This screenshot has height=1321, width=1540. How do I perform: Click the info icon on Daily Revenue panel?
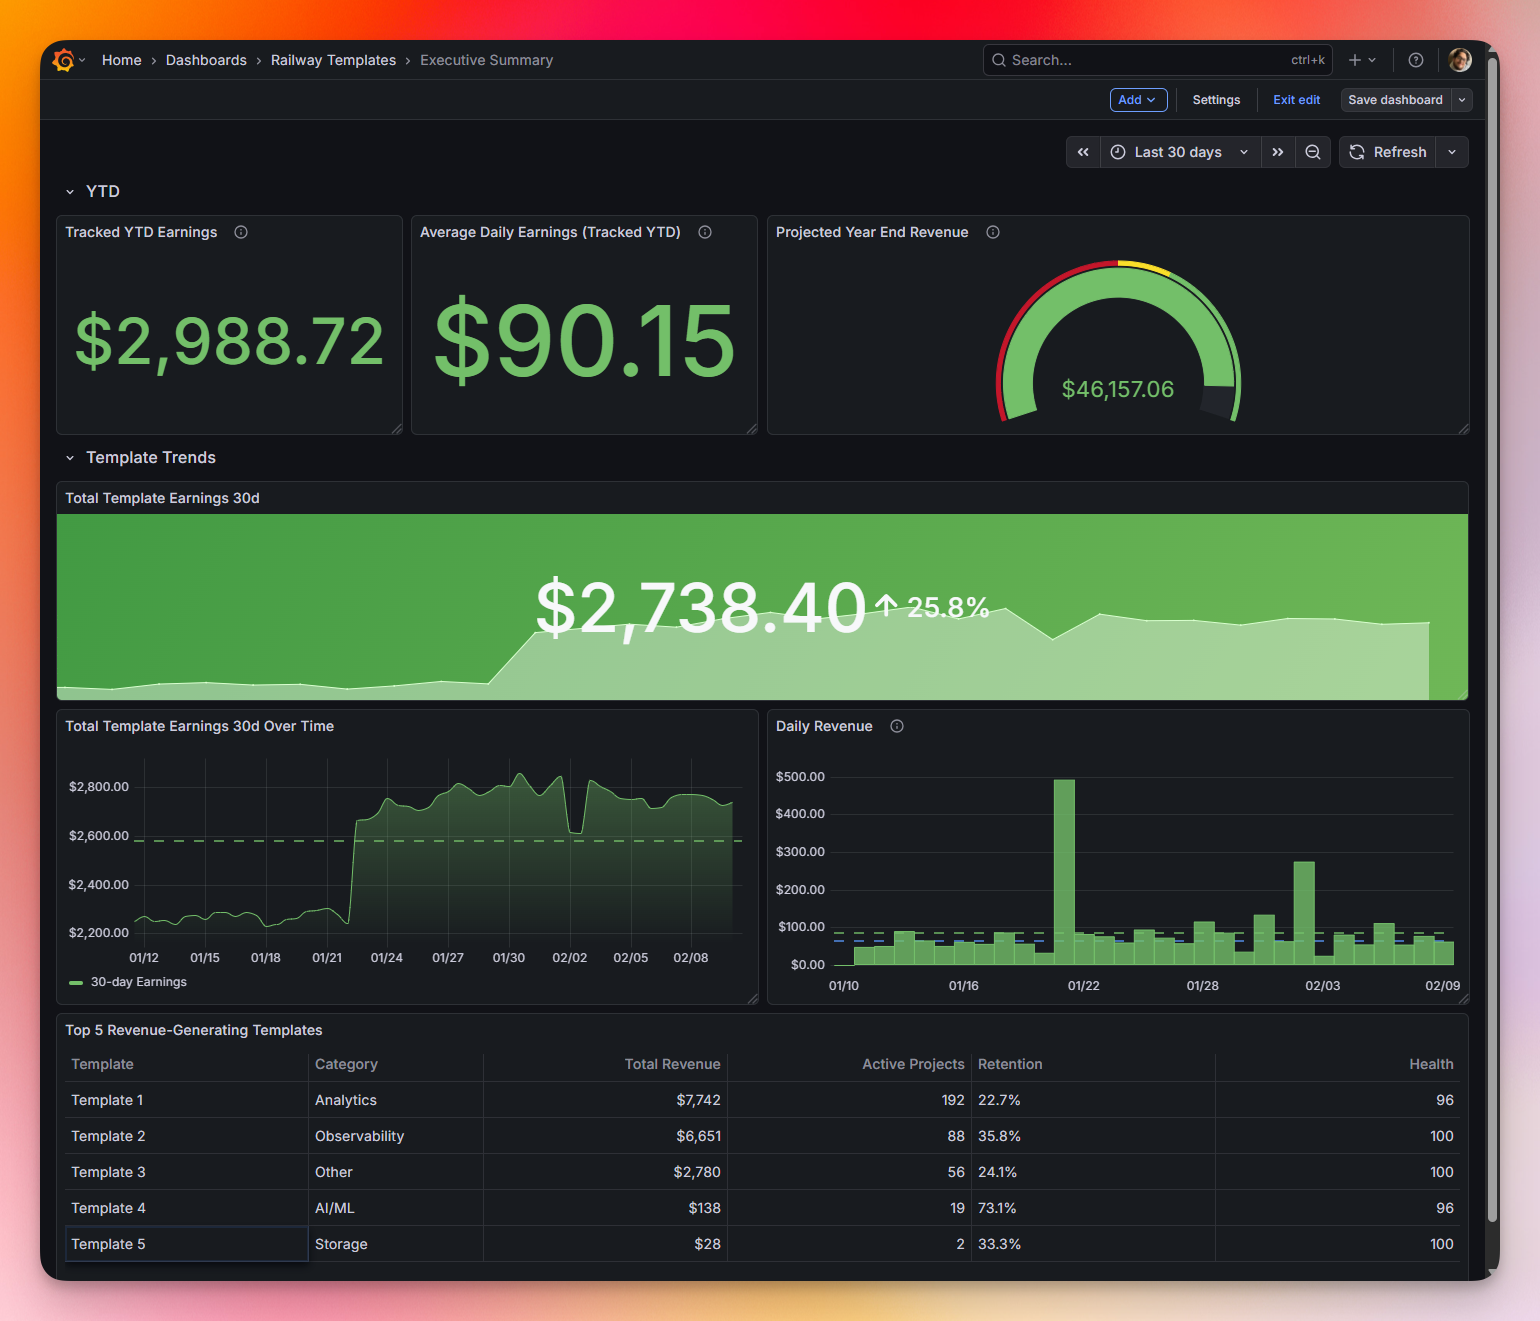895,726
